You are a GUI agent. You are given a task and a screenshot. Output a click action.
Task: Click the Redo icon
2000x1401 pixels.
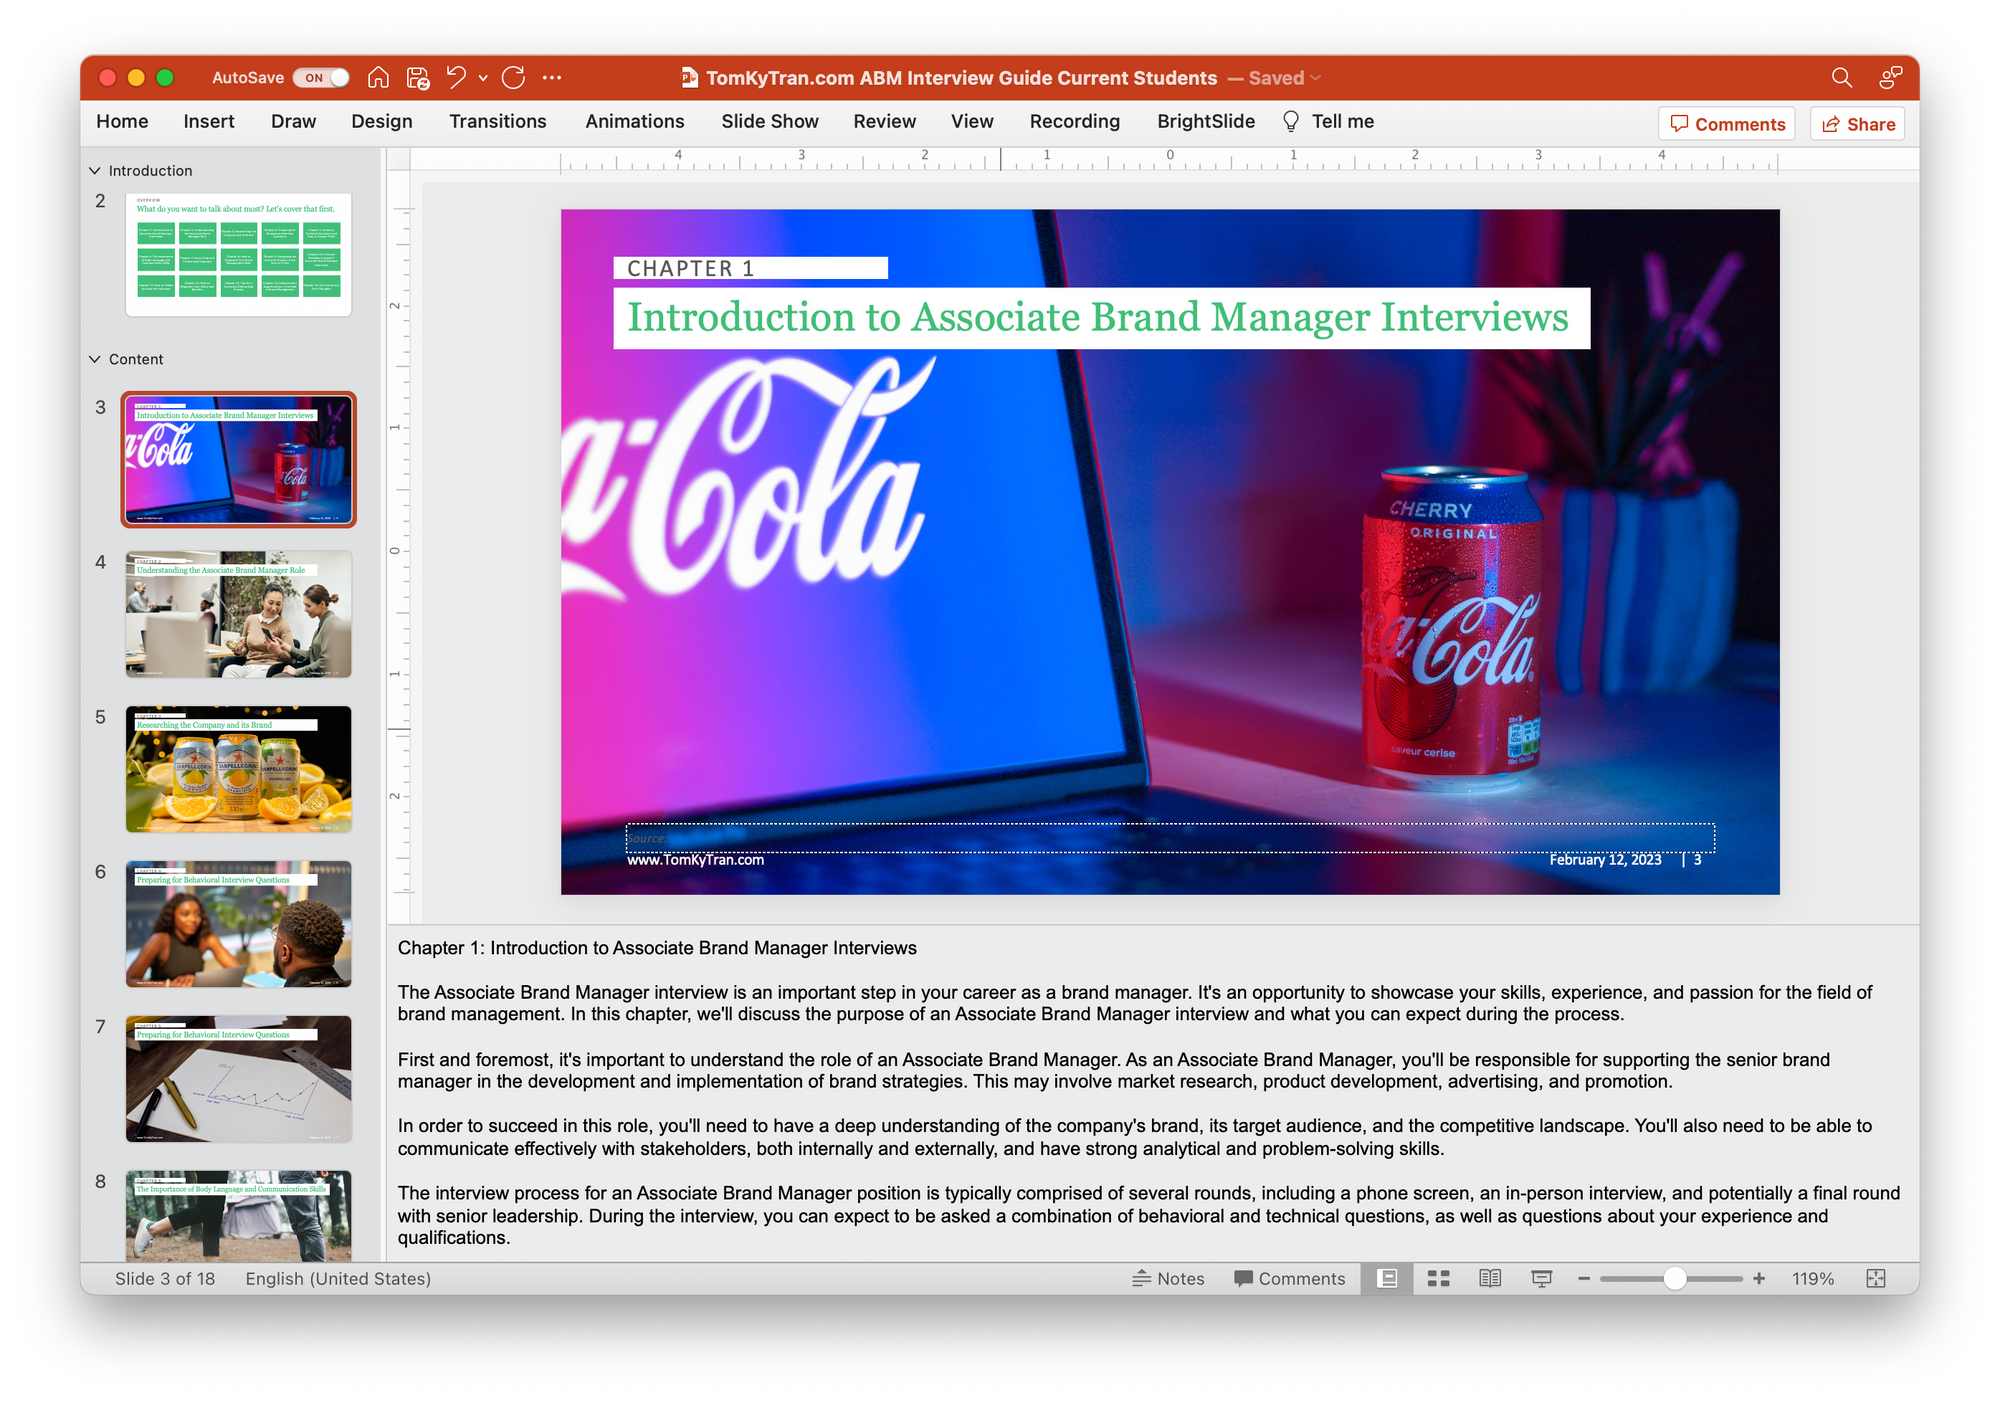(514, 78)
